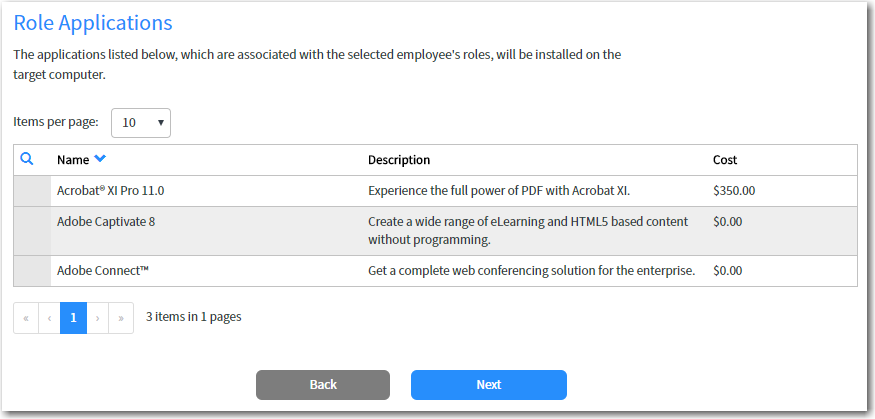Click the row selector cell beside Acrobat XI Pro
This screenshot has width=875, height=419.
tap(32, 191)
